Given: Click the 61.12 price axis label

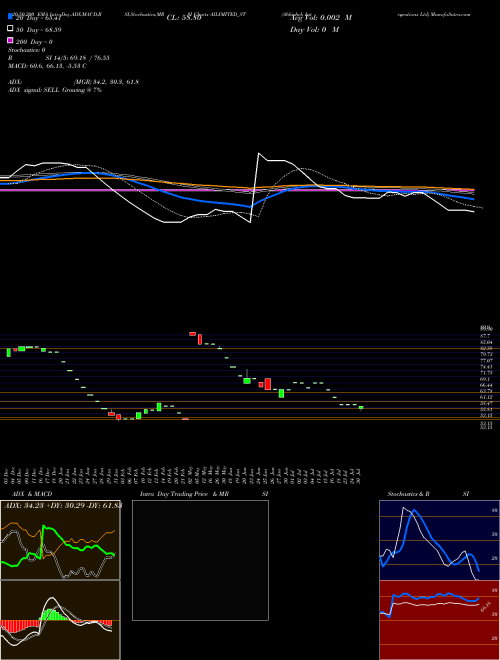Looking at the screenshot, I should (x=486, y=397).
